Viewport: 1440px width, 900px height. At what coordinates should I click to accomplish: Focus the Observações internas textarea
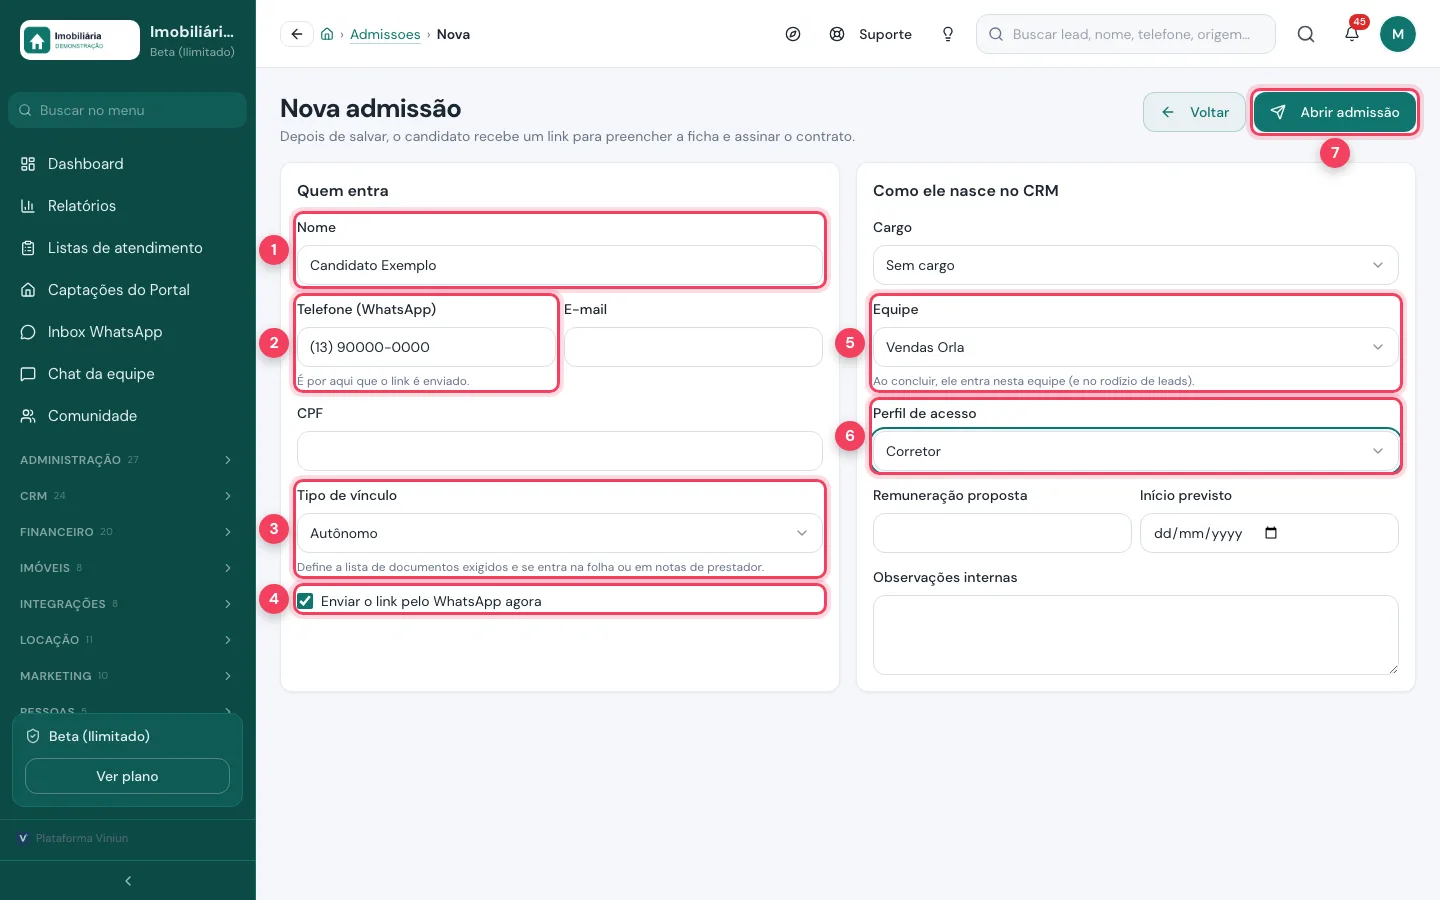coord(1135,635)
